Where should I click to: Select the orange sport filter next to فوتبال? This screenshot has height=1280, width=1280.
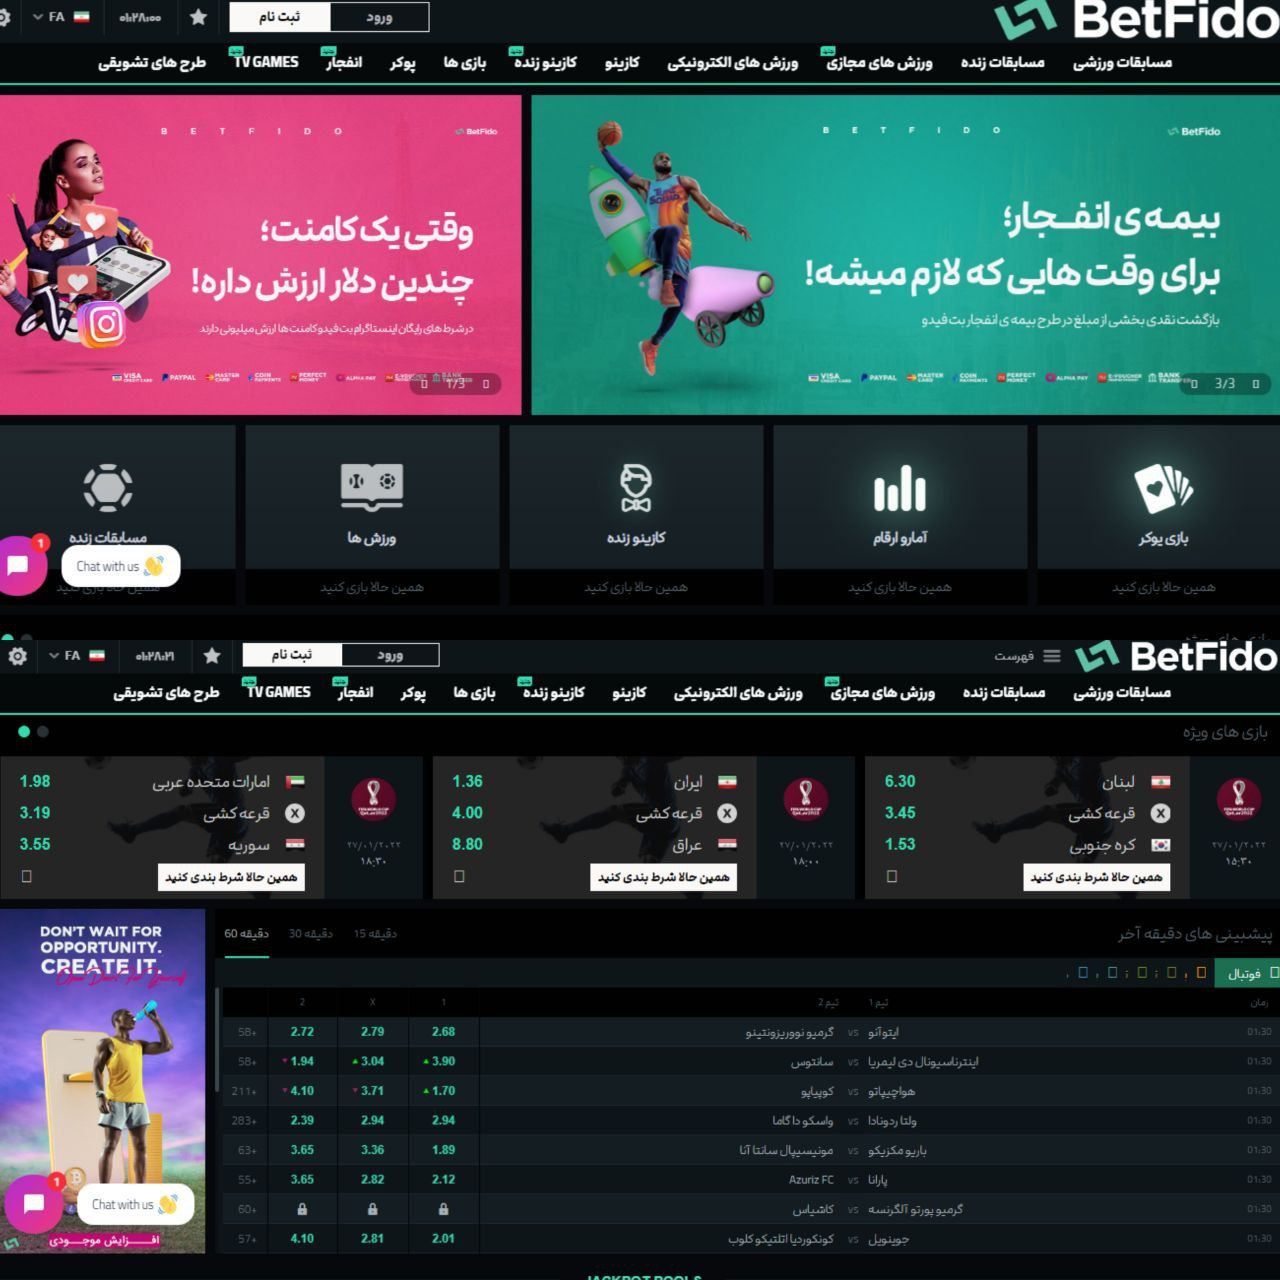click(x=1200, y=971)
